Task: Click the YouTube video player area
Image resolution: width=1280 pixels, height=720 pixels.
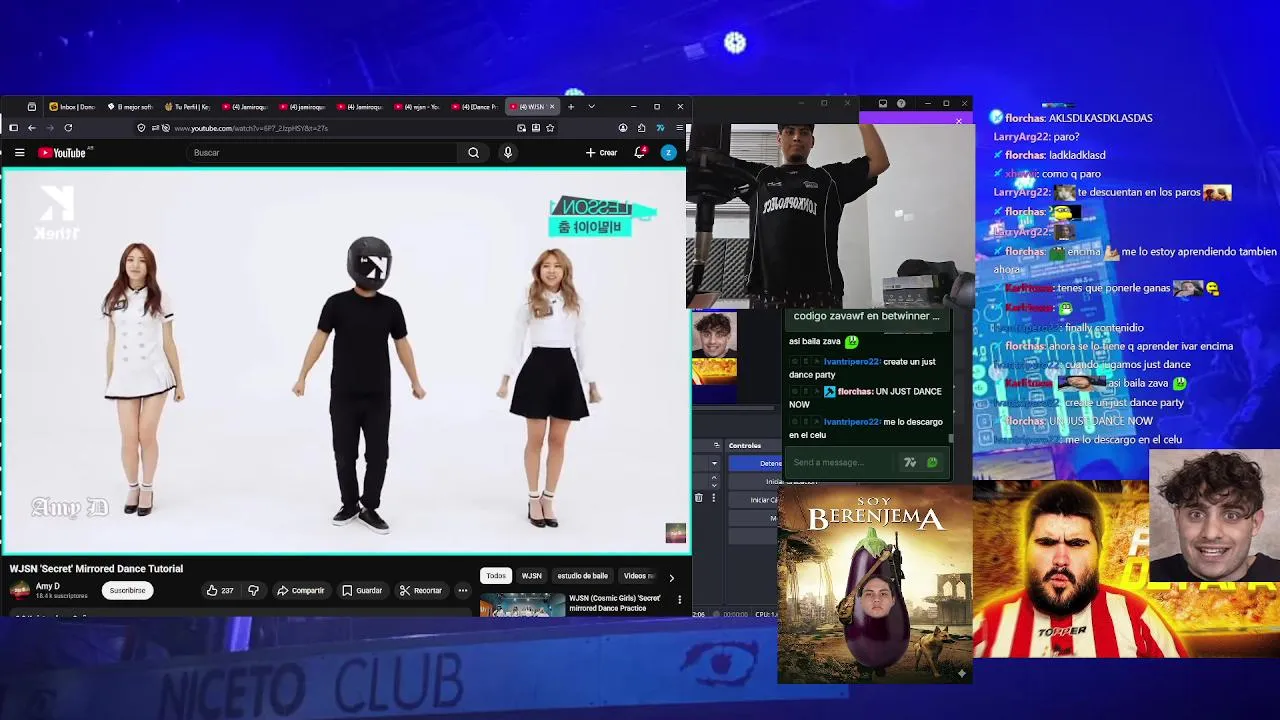Action: (345, 361)
